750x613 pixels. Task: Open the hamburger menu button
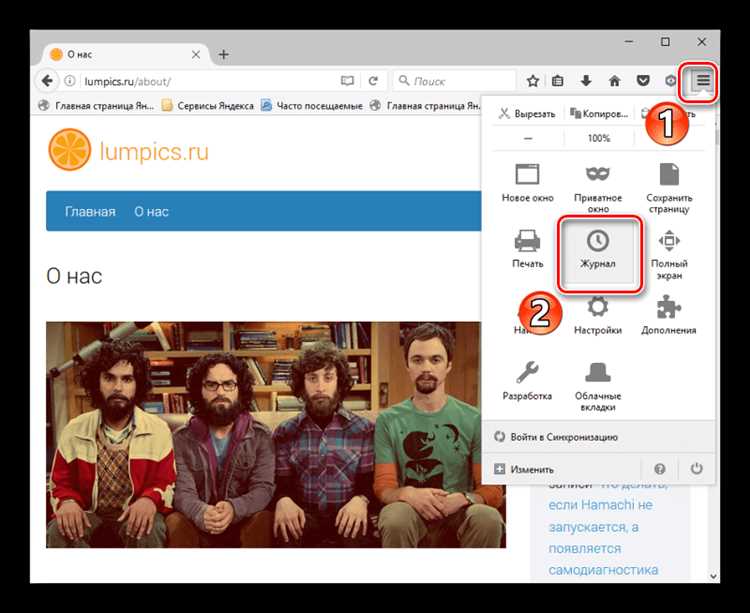(x=702, y=81)
